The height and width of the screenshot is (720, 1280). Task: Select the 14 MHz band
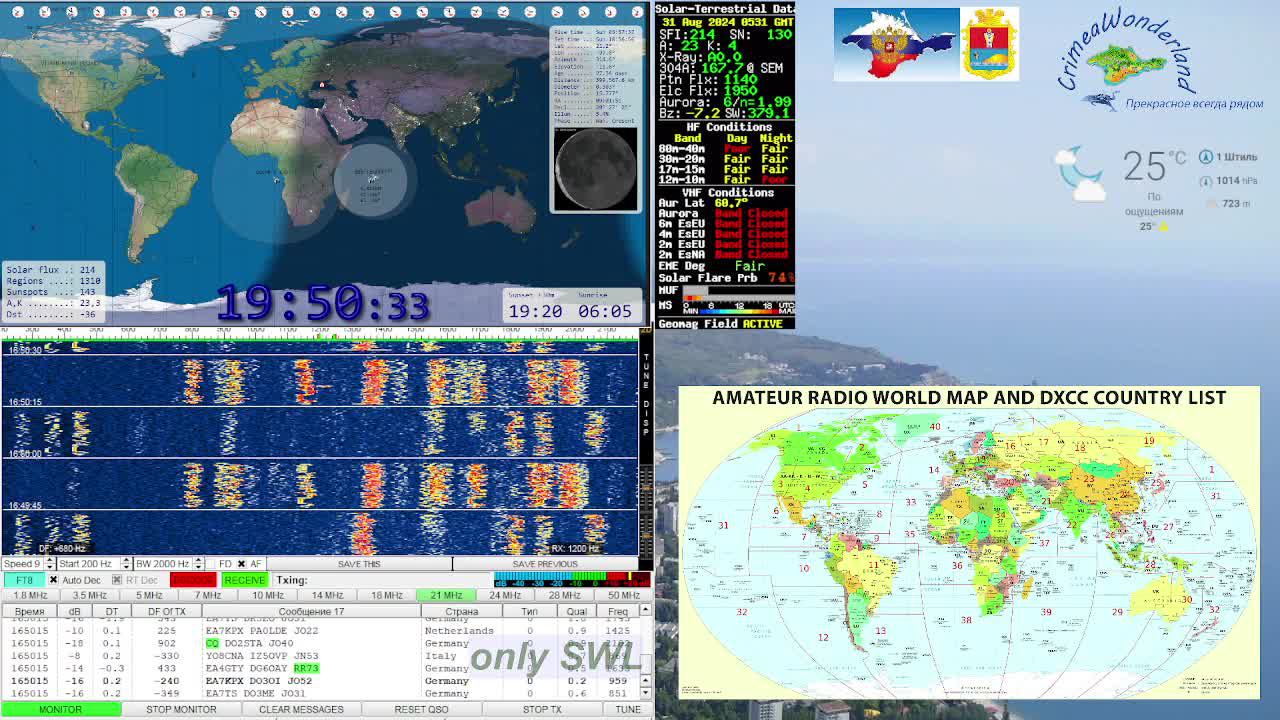pyautogui.click(x=327, y=595)
